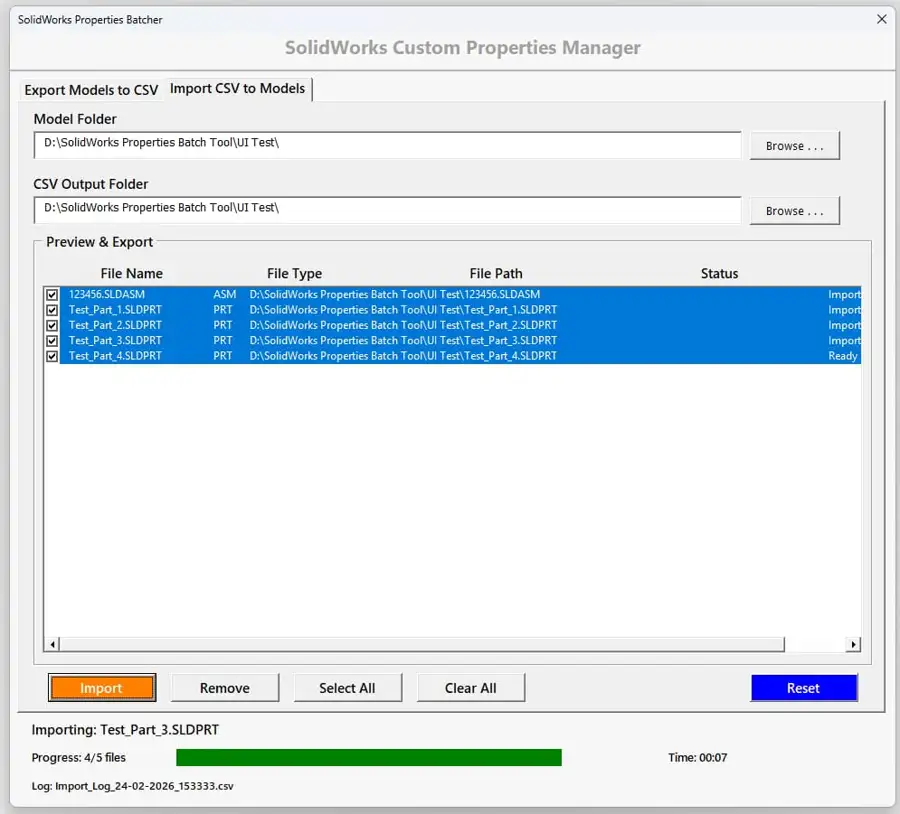
Task: Uncheck Test_Part_2.SLDPRT in the list
Action: pyautogui.click(x=51, y=325)
